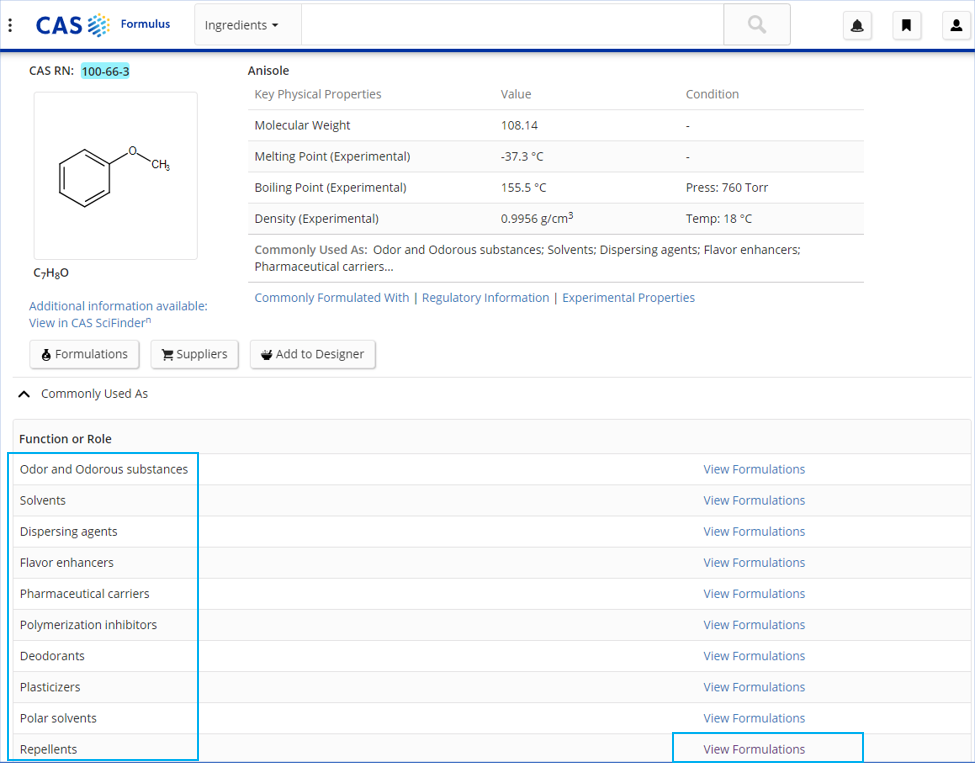Select the Anisole substance name

click(268, 70)
